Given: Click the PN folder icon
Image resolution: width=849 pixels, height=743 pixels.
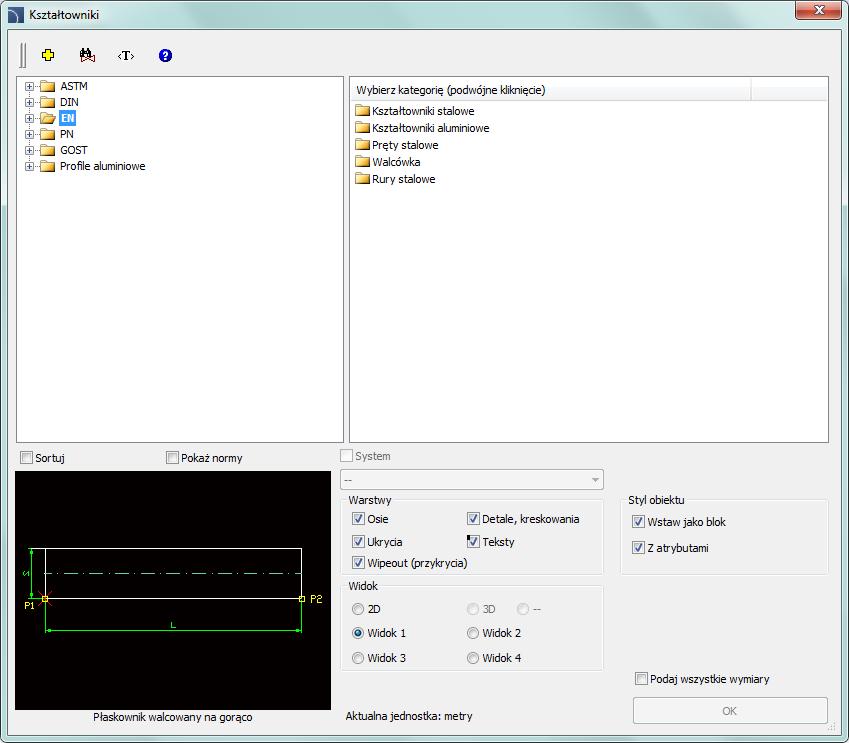Looking at the screenshot, I should (x=48, y=134).
